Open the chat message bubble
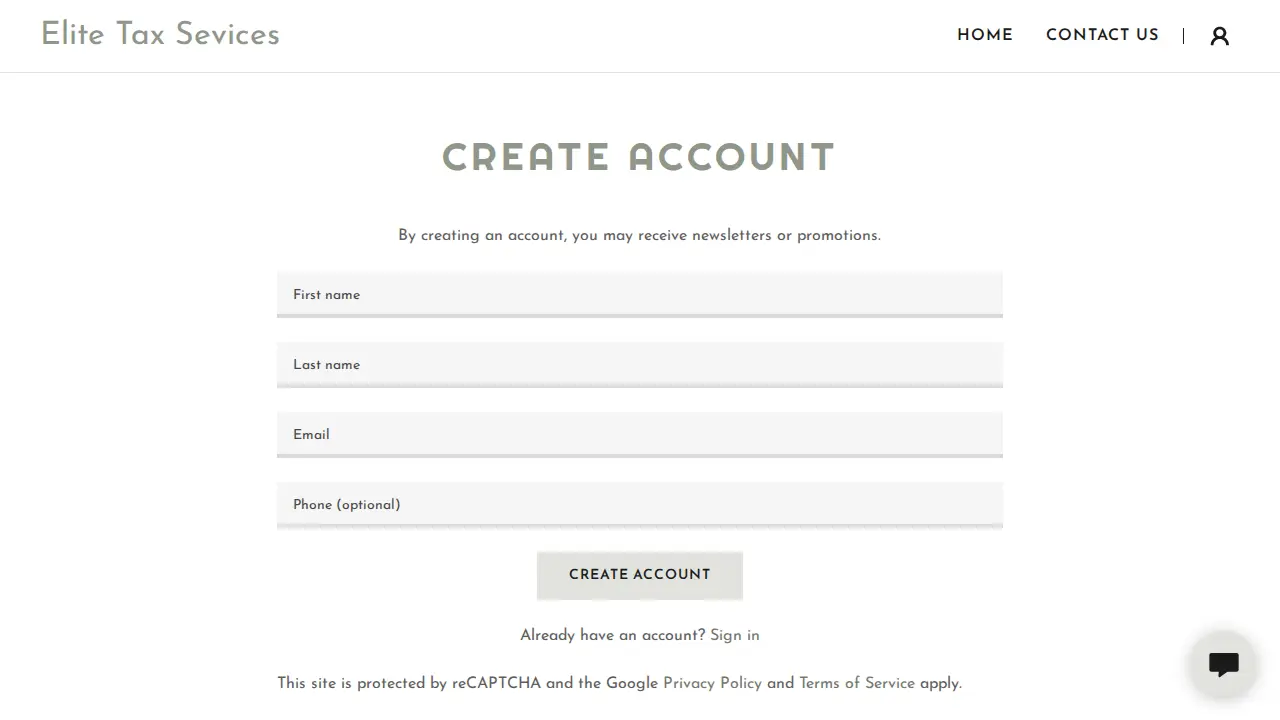 [1223, 664]
